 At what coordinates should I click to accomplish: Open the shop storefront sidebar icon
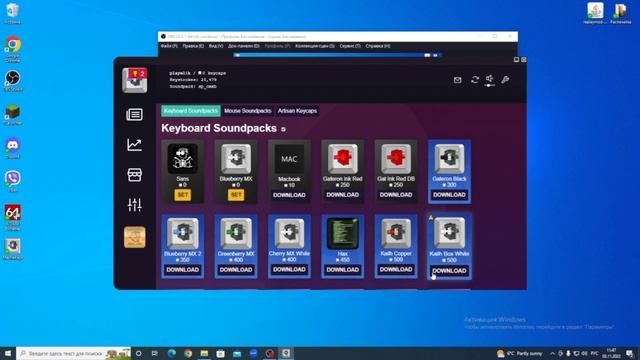(134, 175)
